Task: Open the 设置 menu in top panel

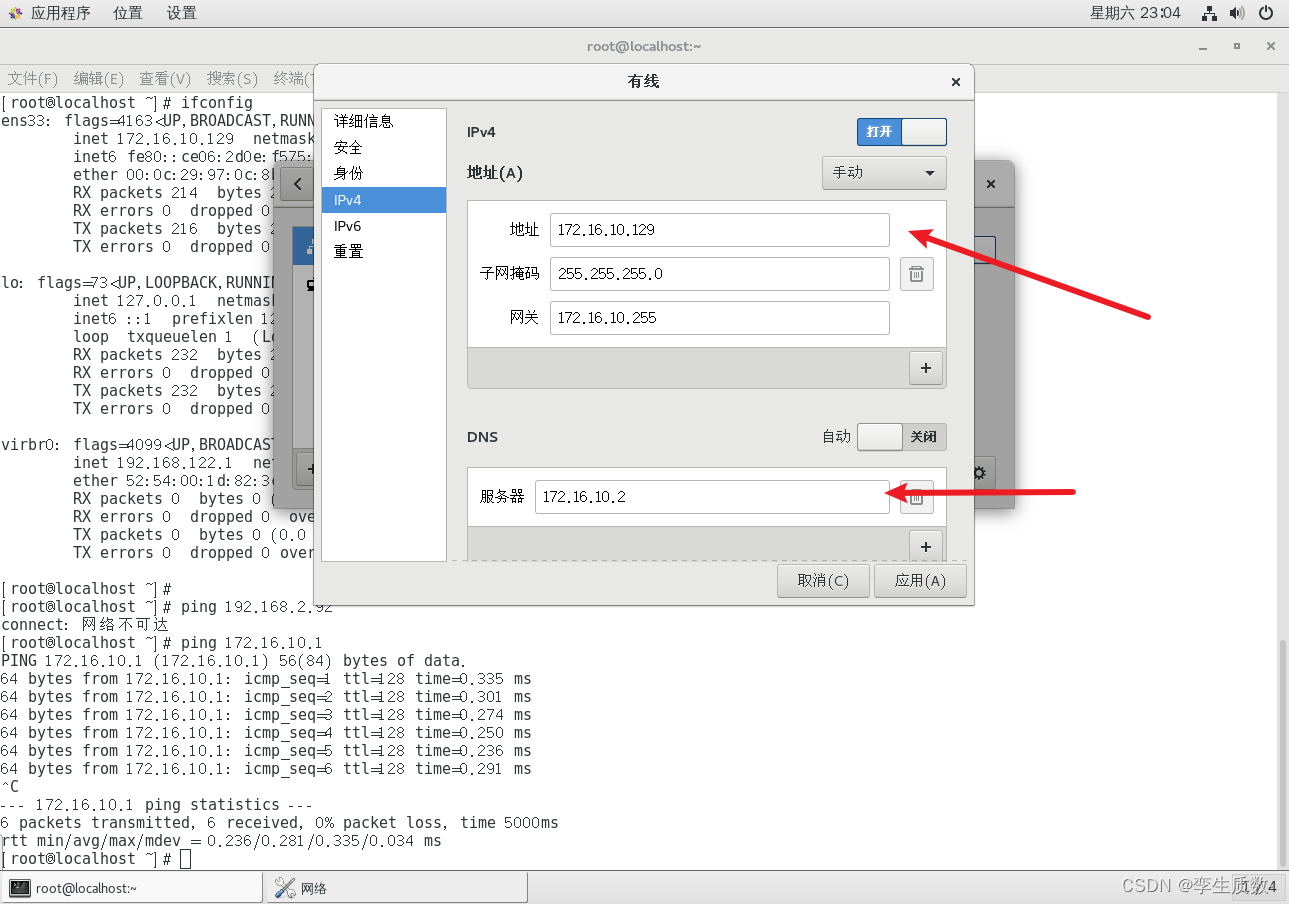Action: pos(181,13)
